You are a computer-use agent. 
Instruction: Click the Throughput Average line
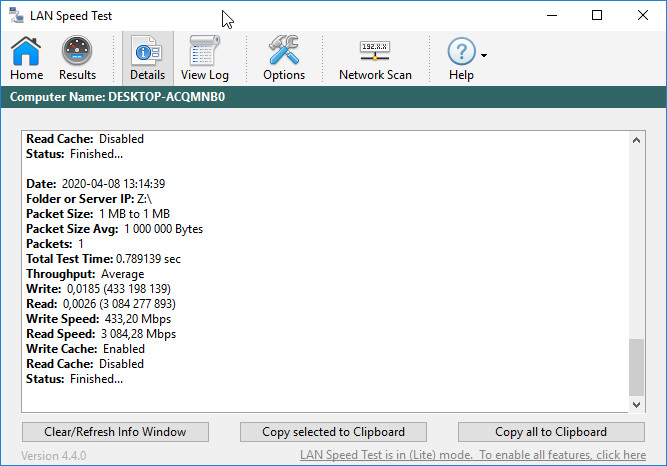point(85,274)
